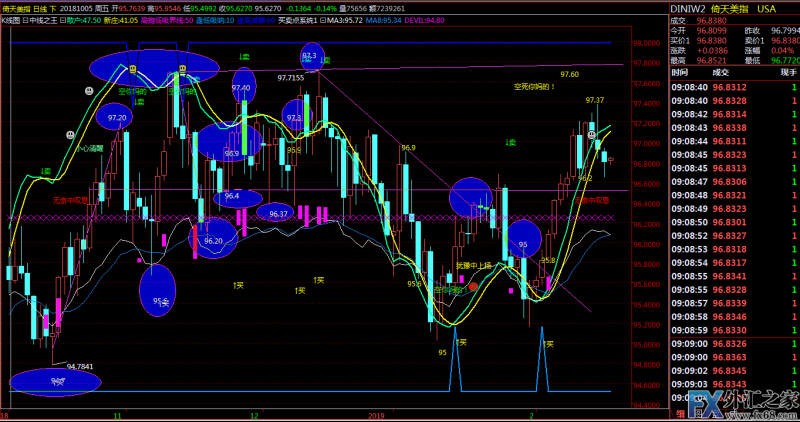Click the red dot signal marker on chart
Image resolution: width=800 pixels, height=422 pixels.
point(473,285)
